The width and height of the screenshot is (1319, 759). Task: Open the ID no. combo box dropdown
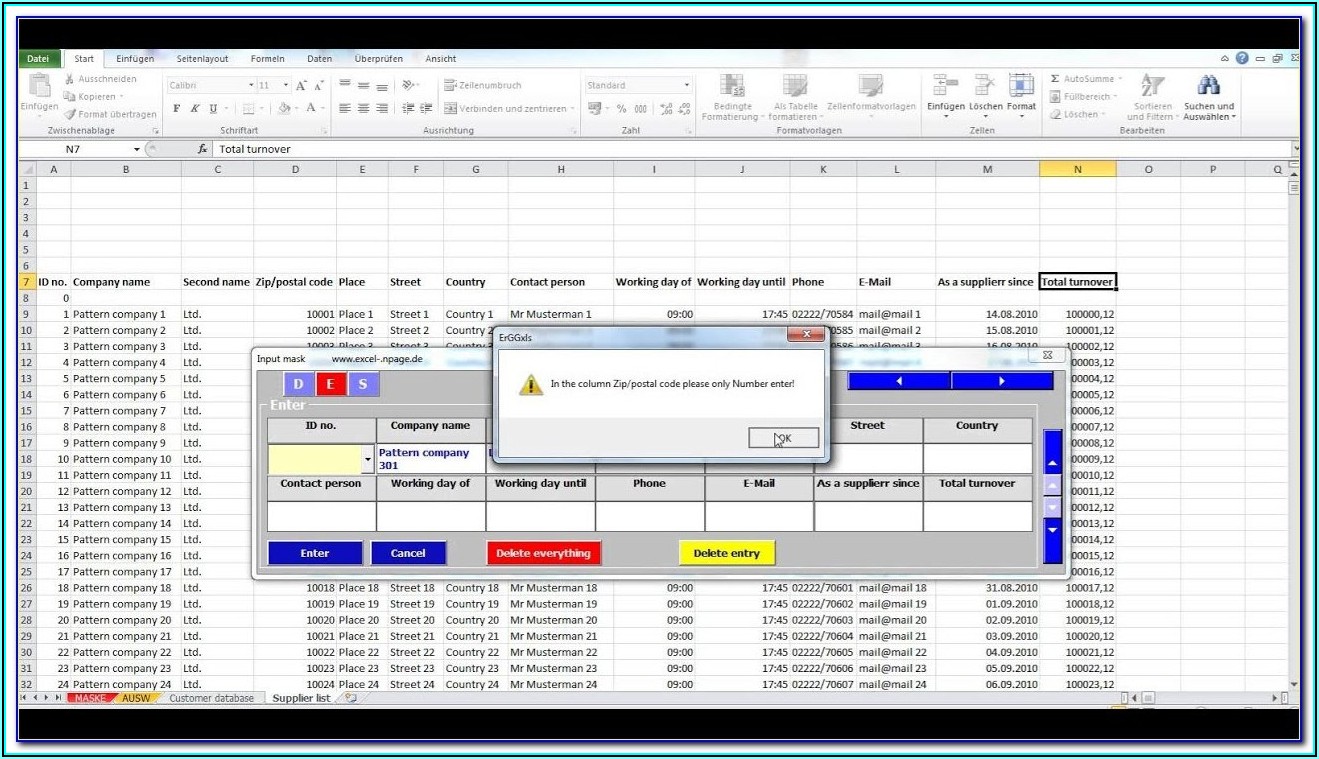point(368,460)
